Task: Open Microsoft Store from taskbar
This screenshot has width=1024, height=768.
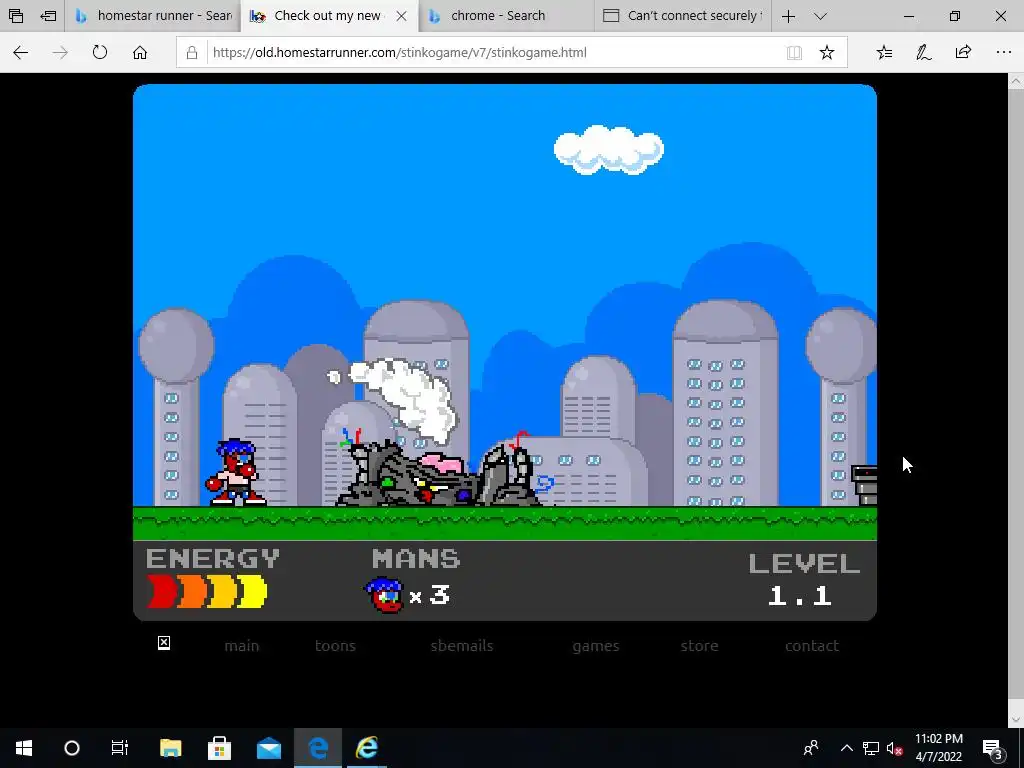Action: pos(219,748)
